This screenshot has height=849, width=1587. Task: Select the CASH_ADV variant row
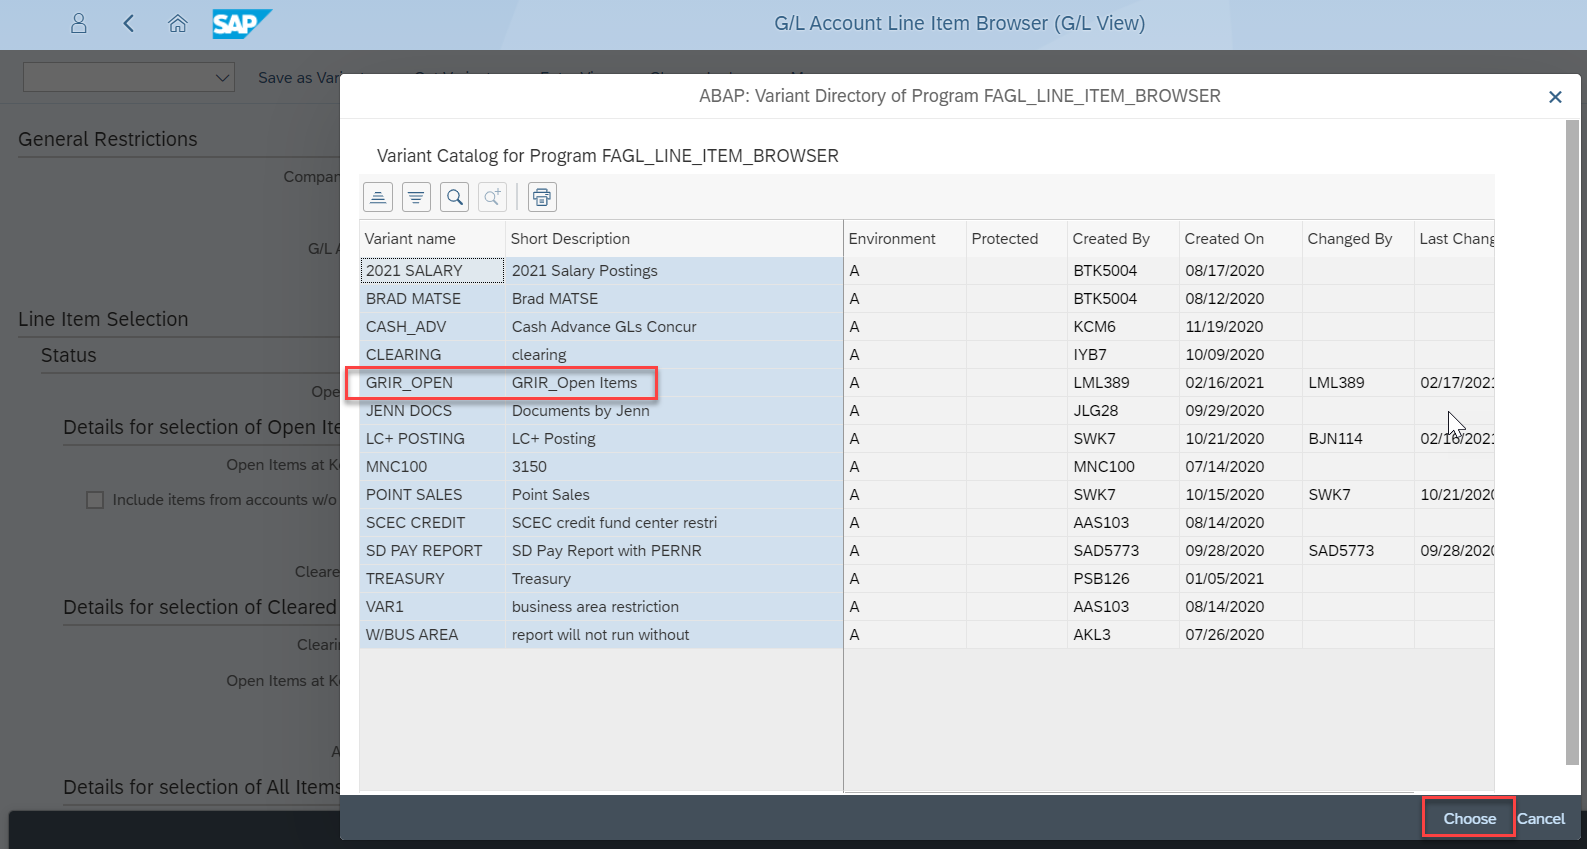pos(406,327)
